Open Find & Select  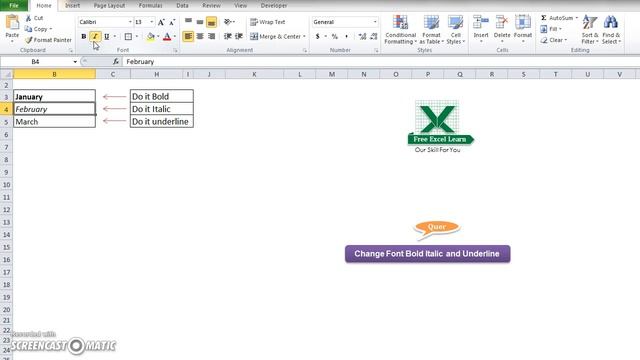pyautogui.click(x=611, y=30)
